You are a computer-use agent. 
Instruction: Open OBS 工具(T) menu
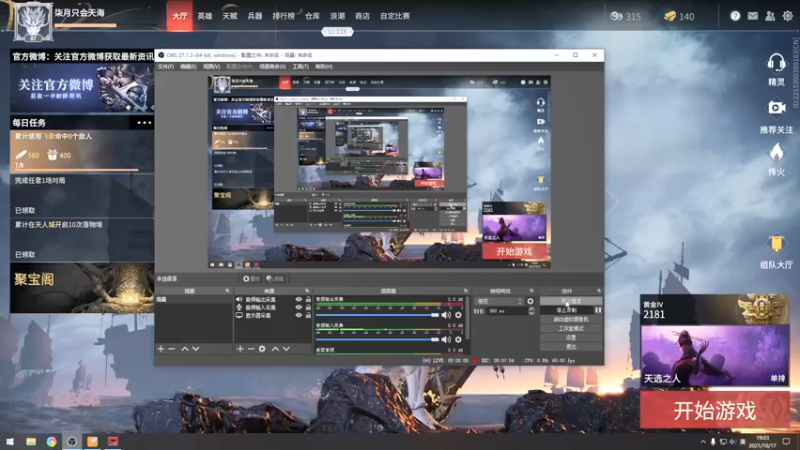[x=301, y=67]
